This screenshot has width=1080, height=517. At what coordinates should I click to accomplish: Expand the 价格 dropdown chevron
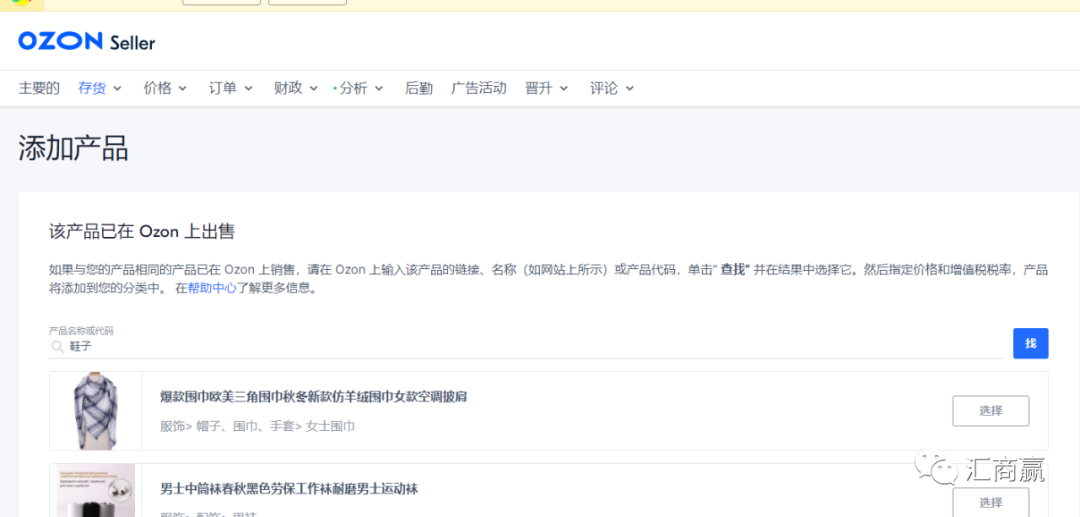click(x=183, y=88)
